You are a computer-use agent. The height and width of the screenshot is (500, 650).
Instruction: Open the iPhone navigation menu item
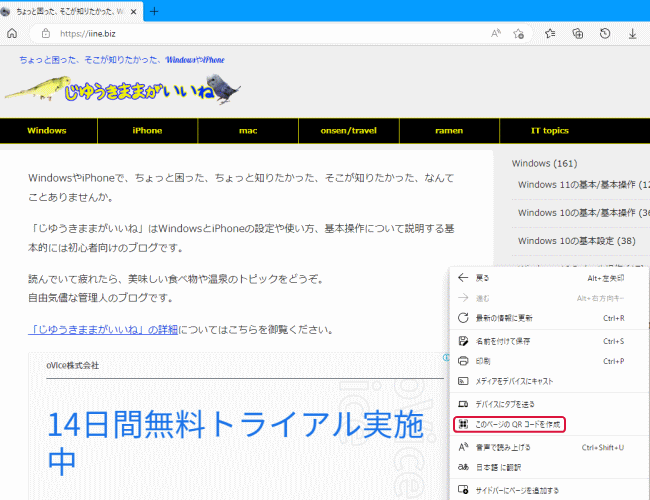tap(147, 131)
